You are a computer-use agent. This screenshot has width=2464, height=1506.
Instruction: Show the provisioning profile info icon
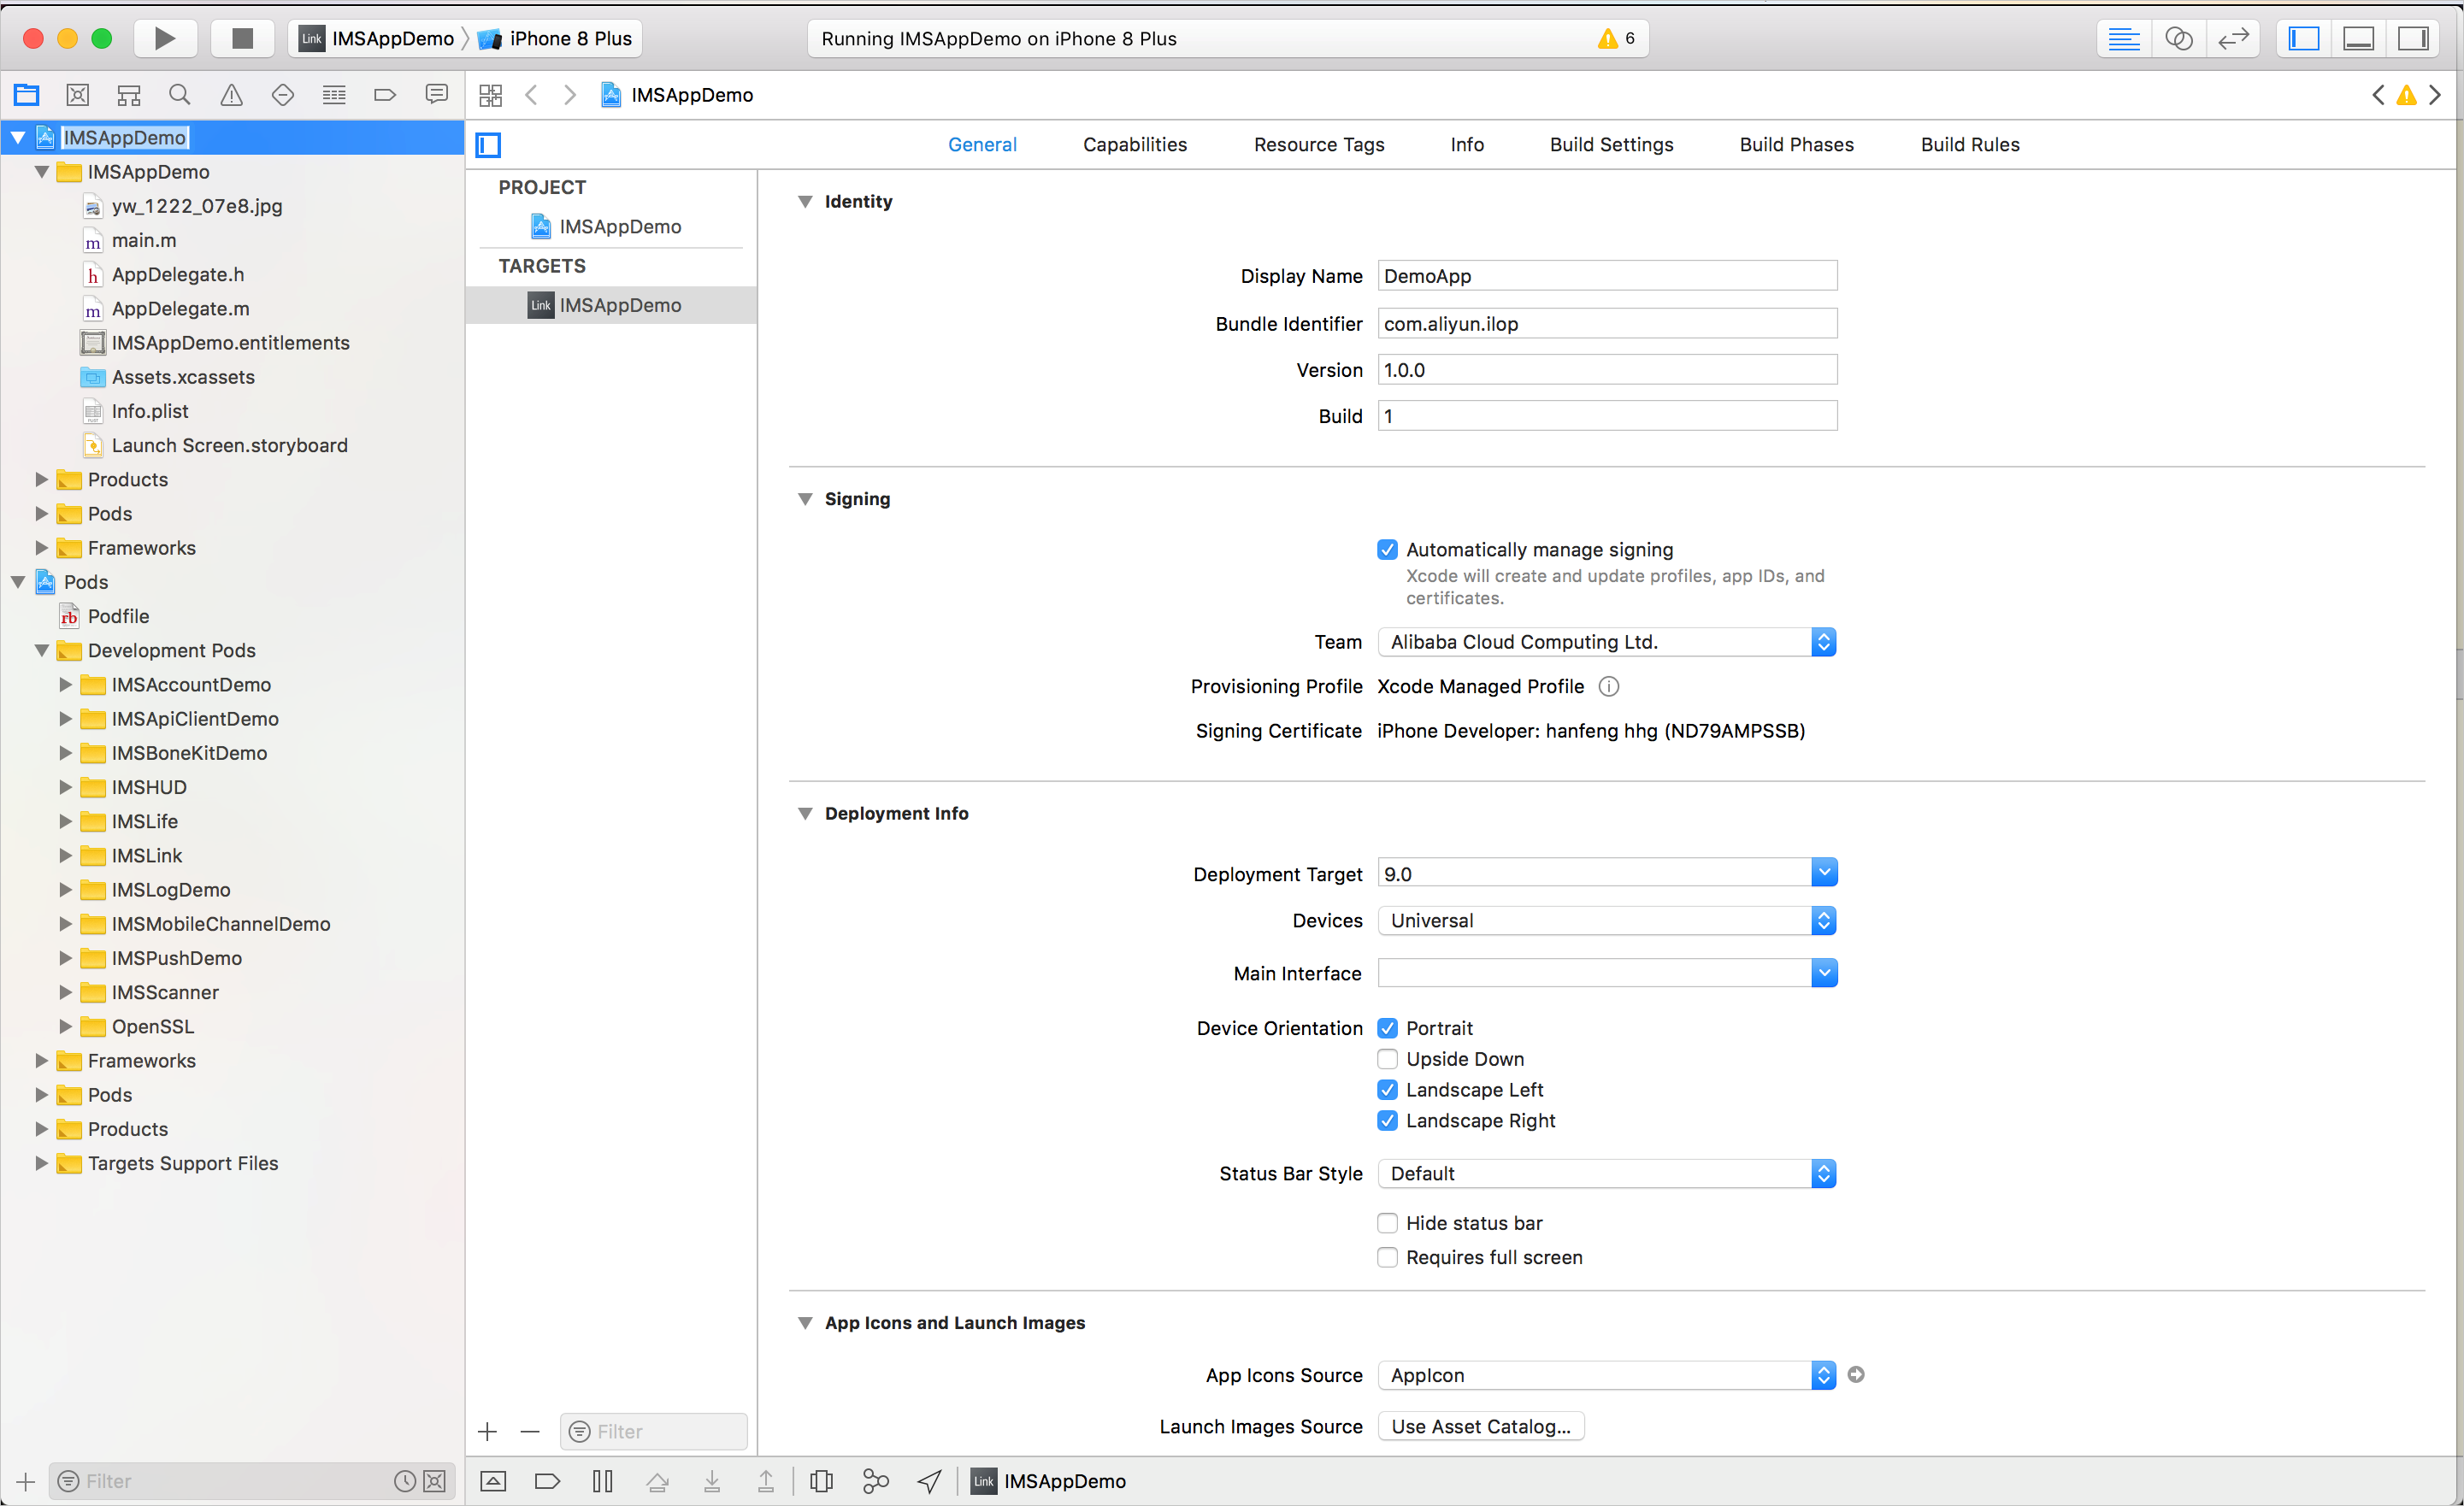click(x=1608, y=686)
